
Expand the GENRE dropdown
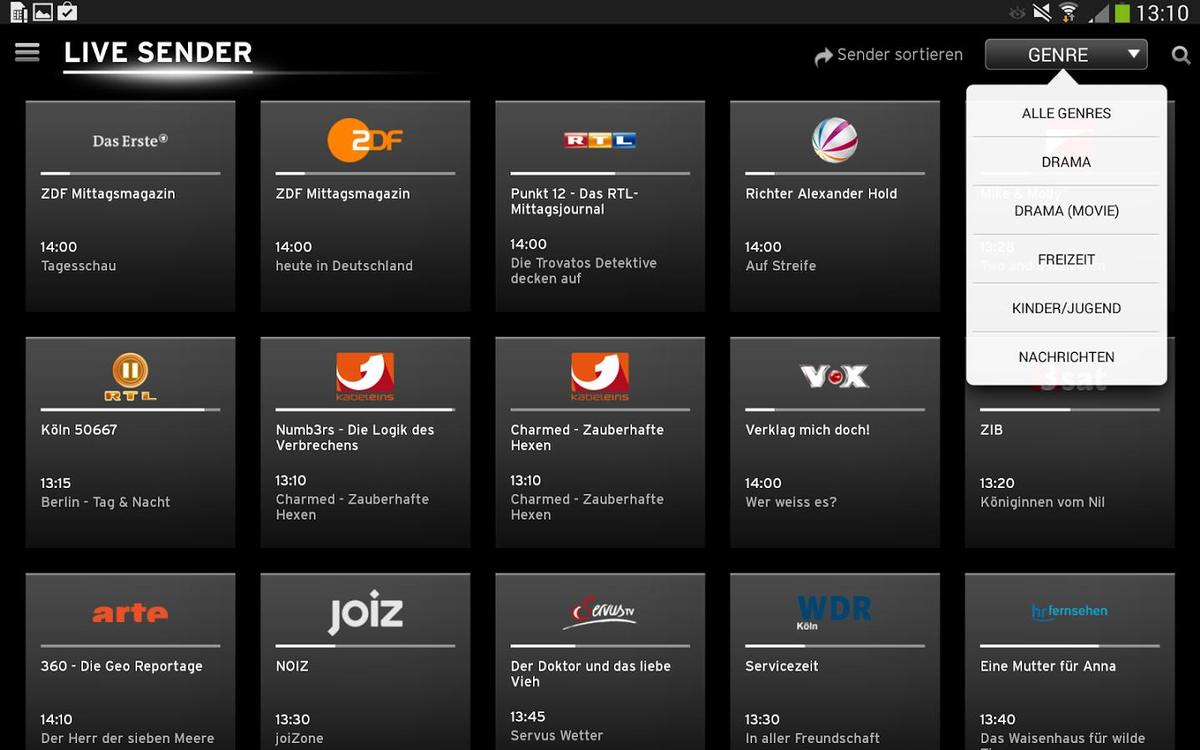[1066, 55]
